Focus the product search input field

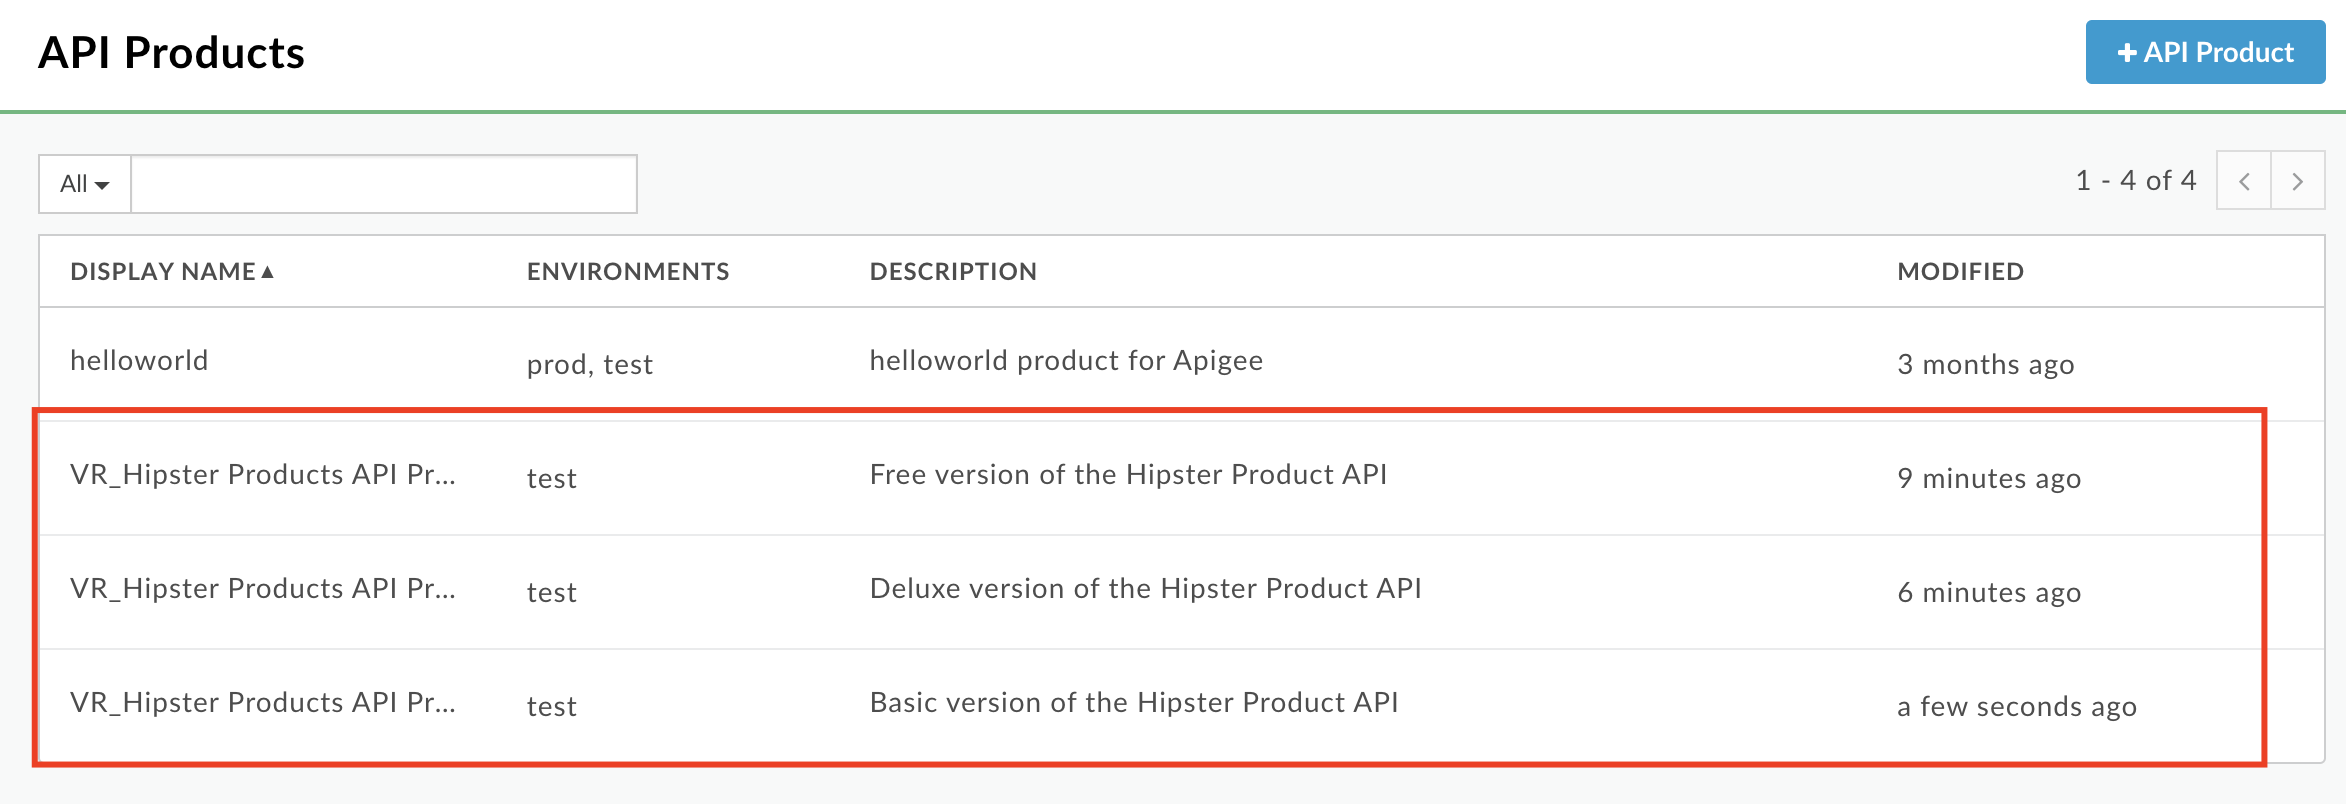(384, 184)
